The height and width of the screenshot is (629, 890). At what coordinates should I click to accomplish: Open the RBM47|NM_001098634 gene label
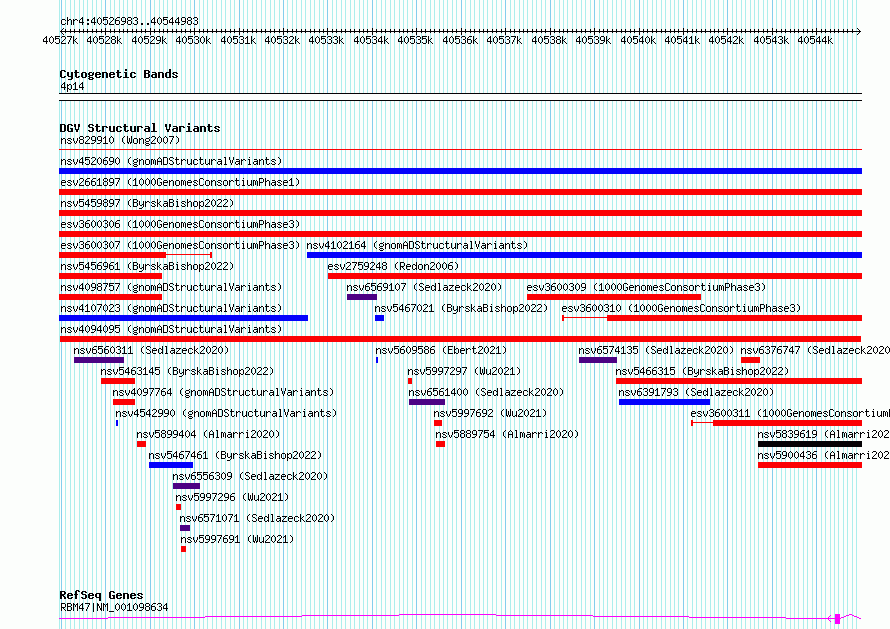[114, 607]
